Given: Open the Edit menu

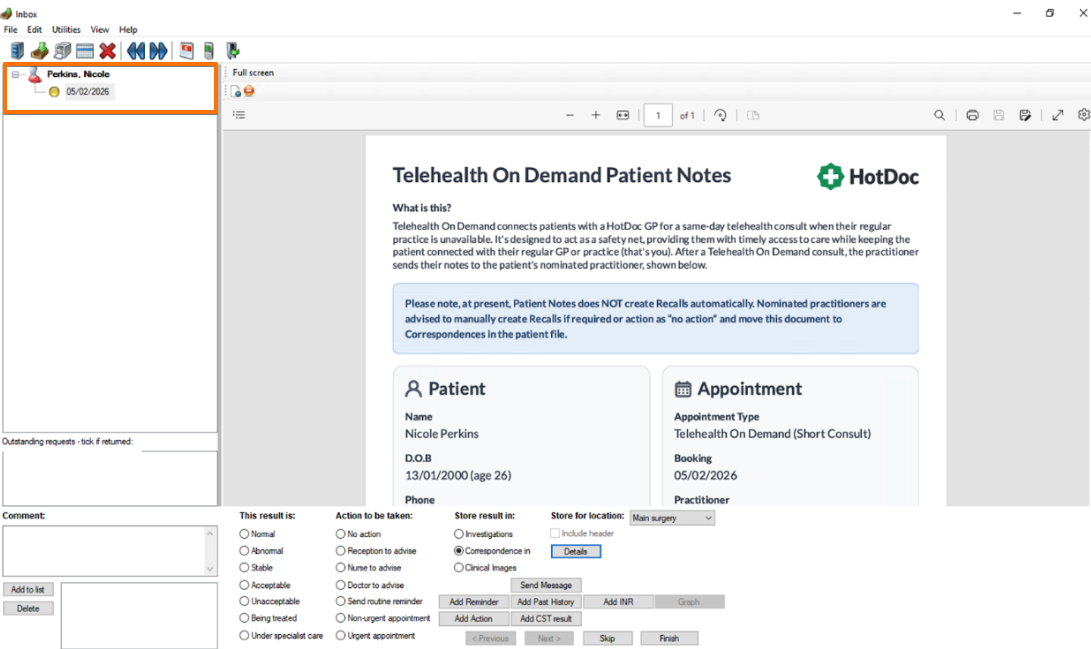Looking at the screenshot, I should click(x=34, y=30).
